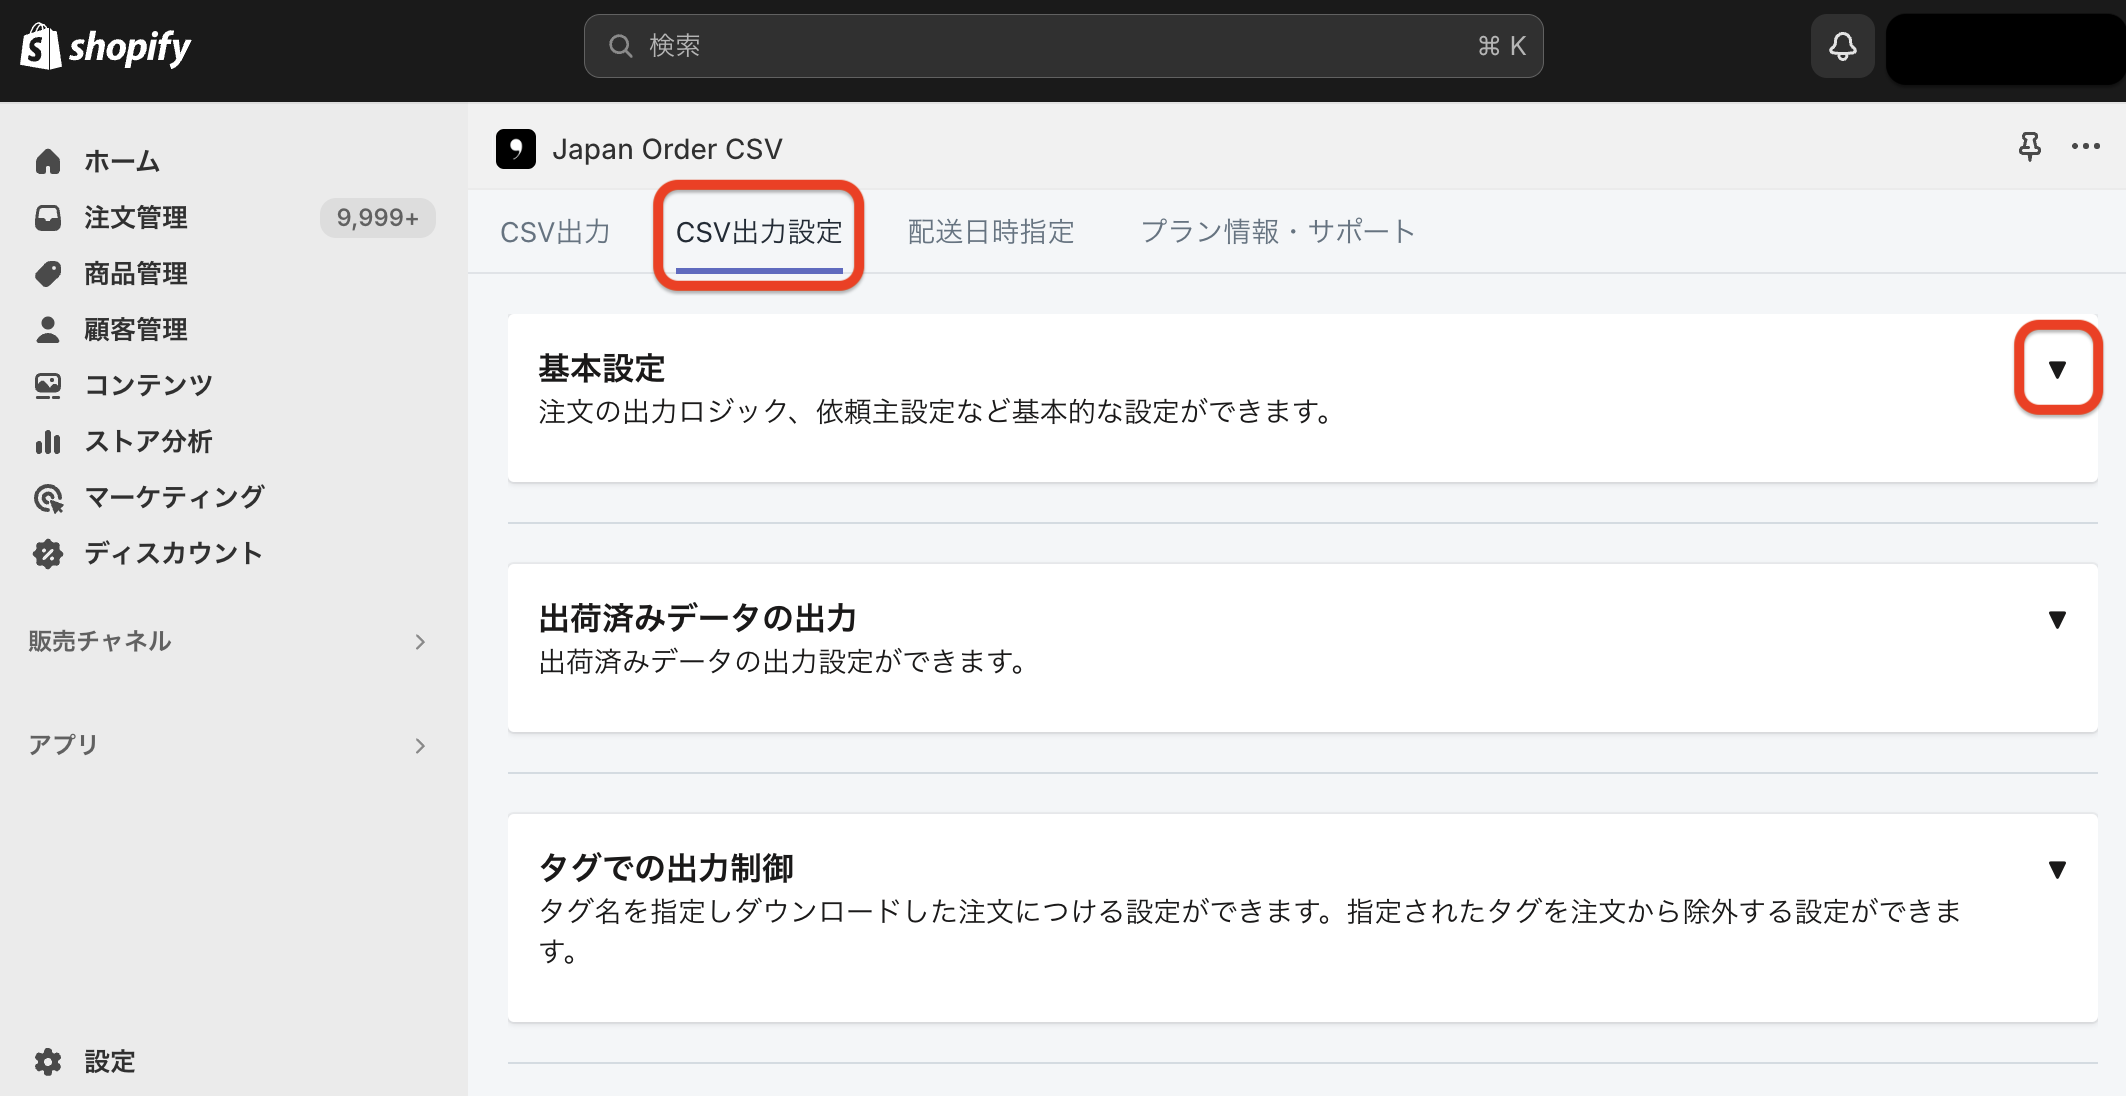Click the ストア分析 bar chart icon
The height and width of the screenshot is (1096, 2126).
[x=48, y=441]
